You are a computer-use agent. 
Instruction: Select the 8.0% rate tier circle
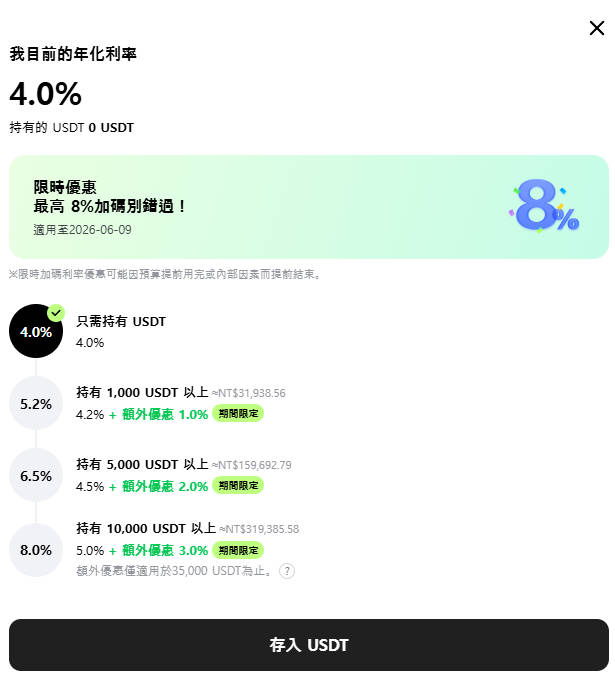pos(36,549)
